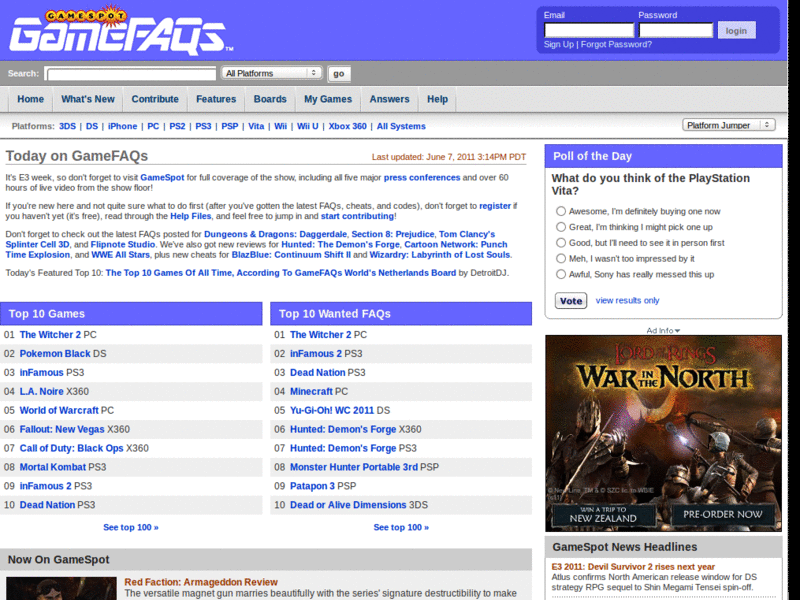Screen dimensions: 800x600
Task: Focus the Password input field
Action: (676, 31)
